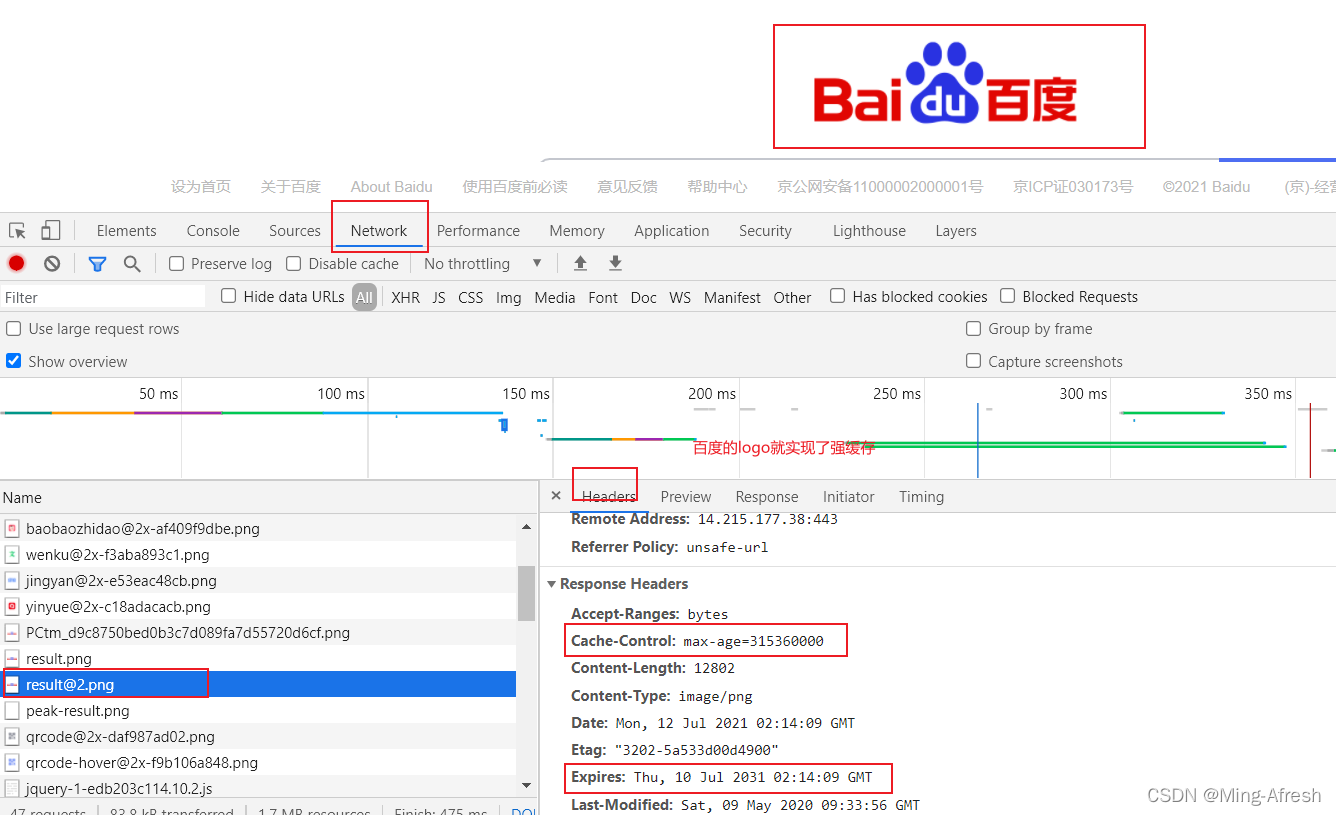
Task: Open the Application panel
Action: pos(671,231)
